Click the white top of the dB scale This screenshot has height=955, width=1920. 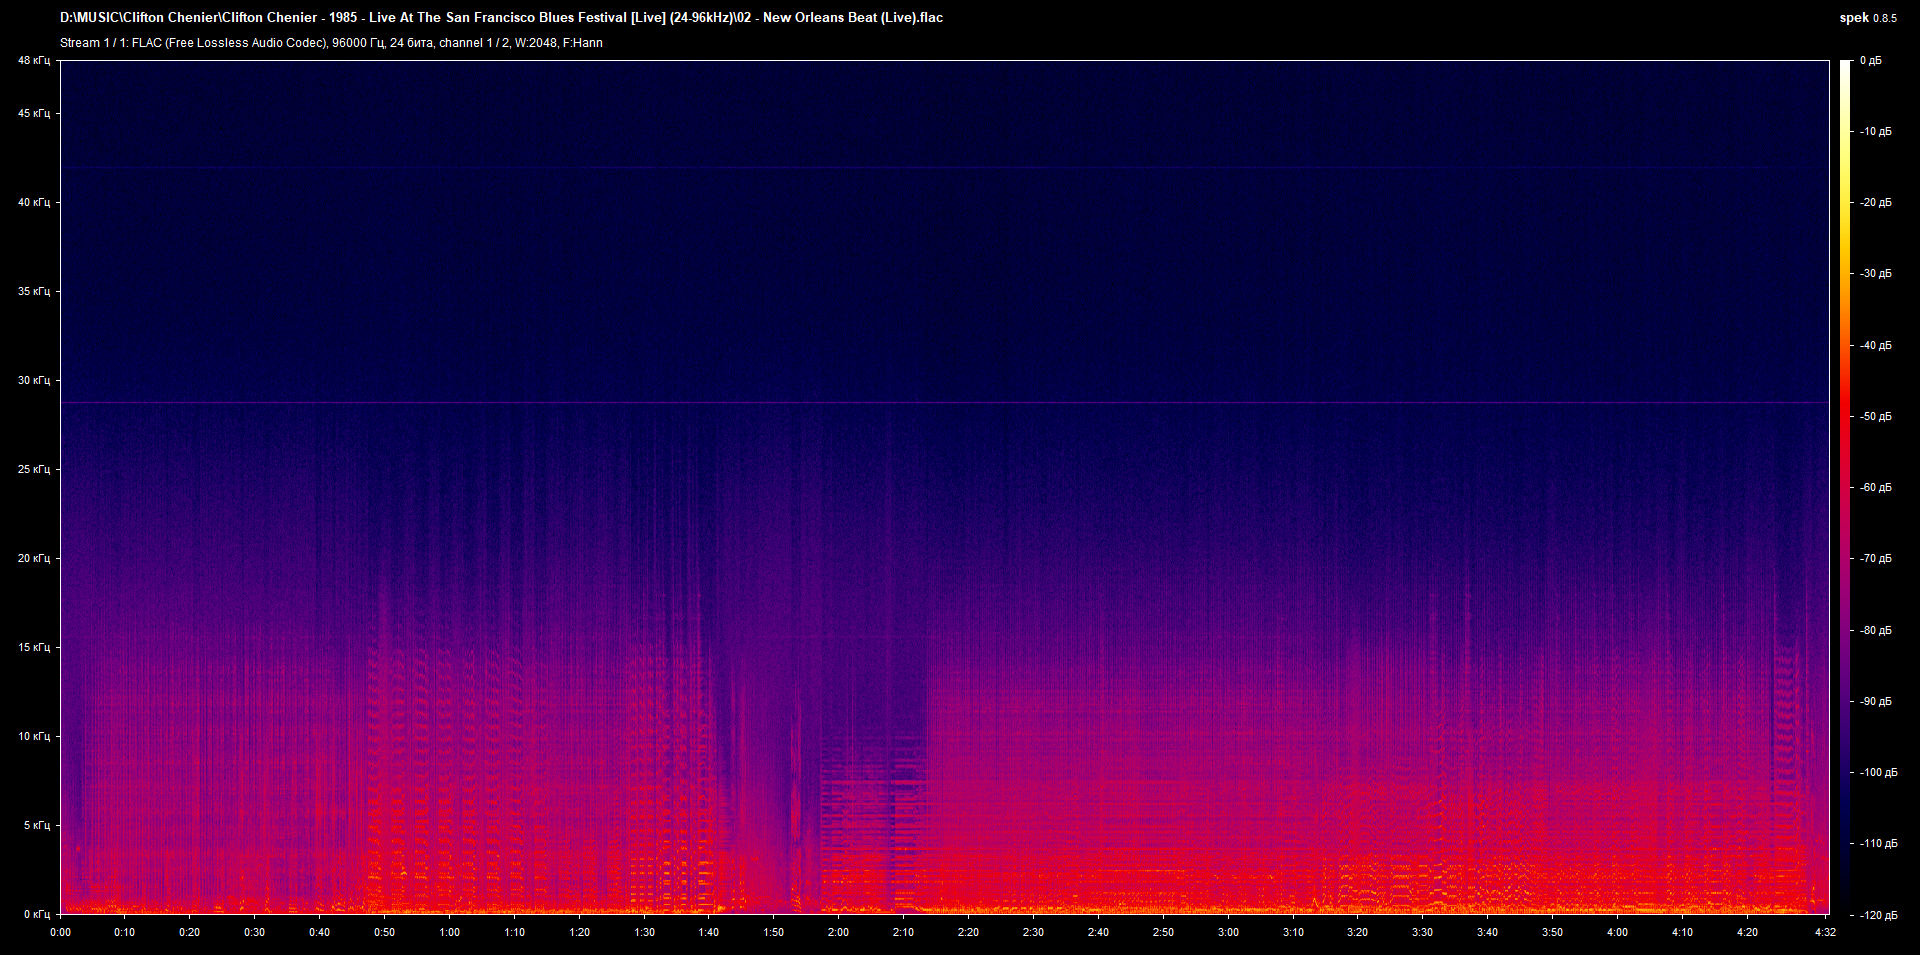1845,65
